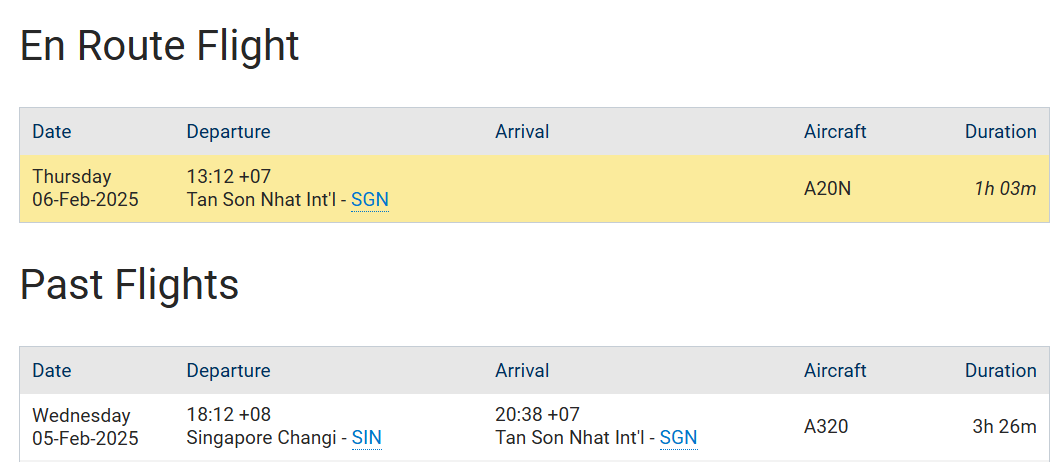Click the Aircraft header in Past Flights table

835,370
